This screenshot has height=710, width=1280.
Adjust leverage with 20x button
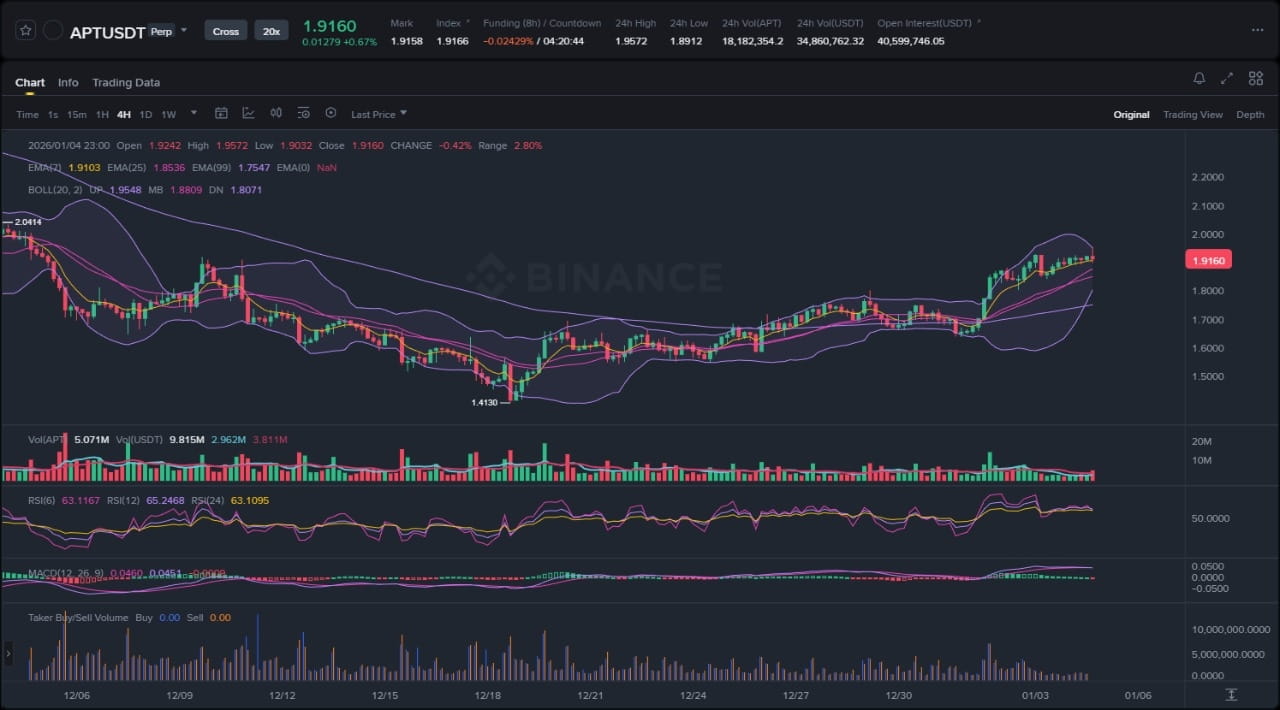point(271,31)
